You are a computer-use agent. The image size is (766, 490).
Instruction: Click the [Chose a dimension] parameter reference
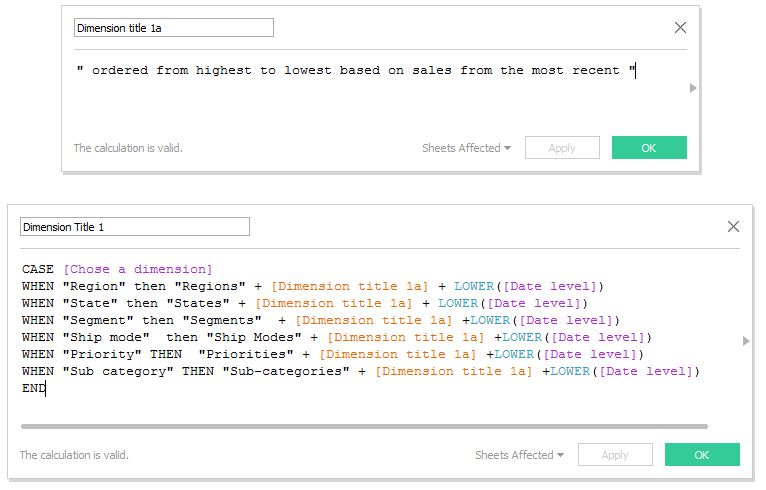click(x=138, y=269)
